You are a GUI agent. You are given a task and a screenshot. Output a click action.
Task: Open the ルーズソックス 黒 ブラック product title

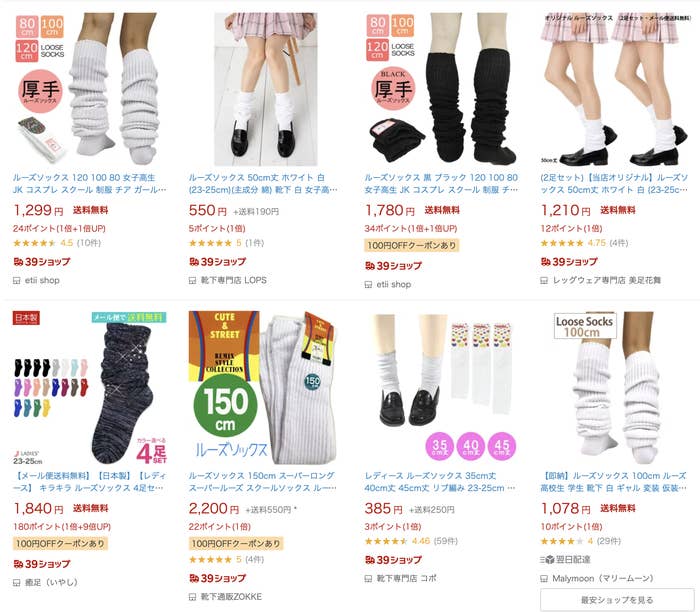[x=441, y=183]
